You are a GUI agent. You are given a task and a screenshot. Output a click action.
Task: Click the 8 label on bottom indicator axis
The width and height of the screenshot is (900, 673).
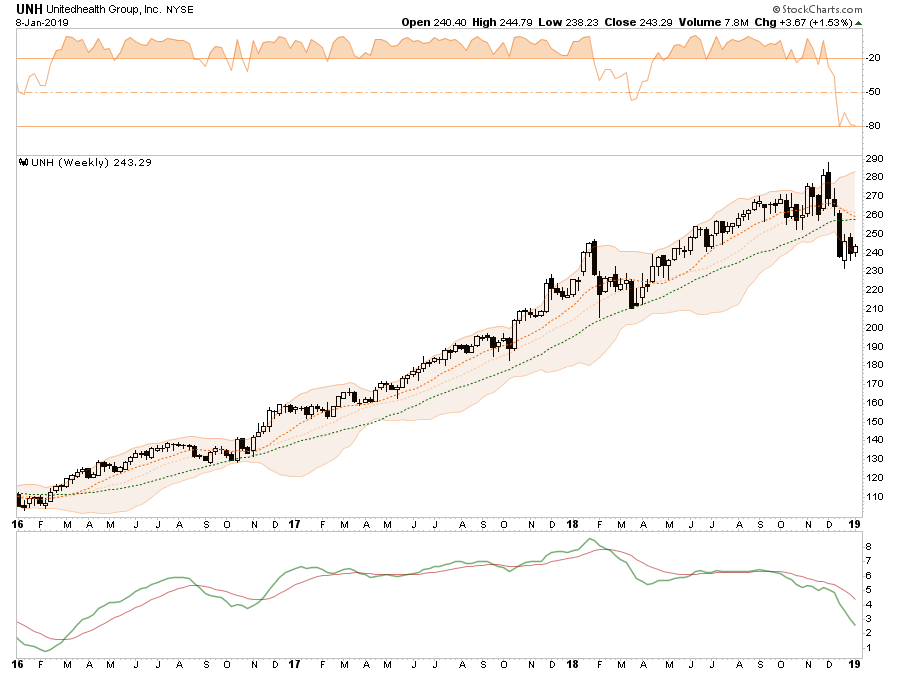[x=869, y=547]
